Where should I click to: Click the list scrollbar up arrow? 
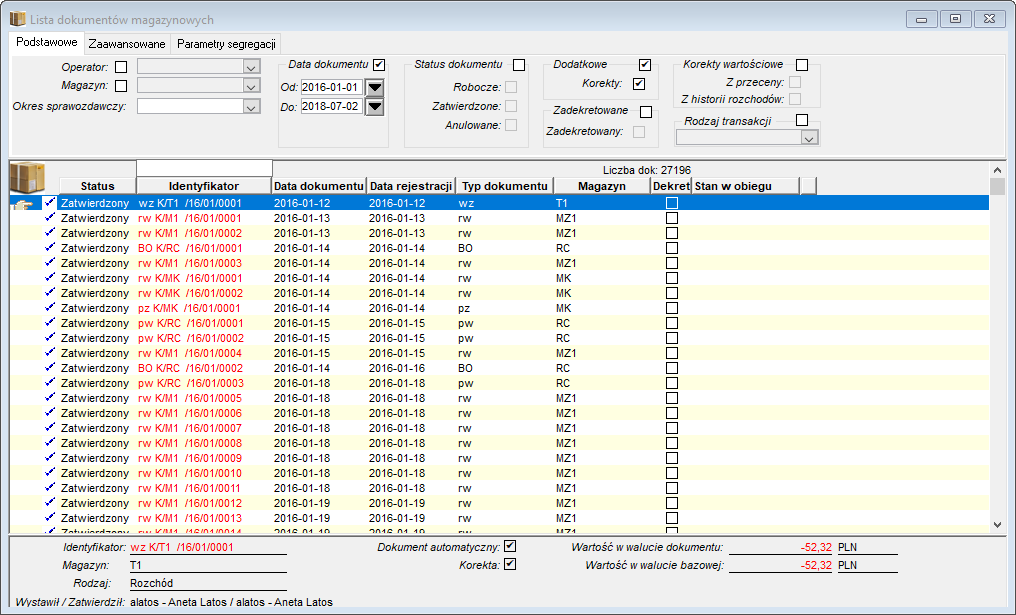pos(997,170)
